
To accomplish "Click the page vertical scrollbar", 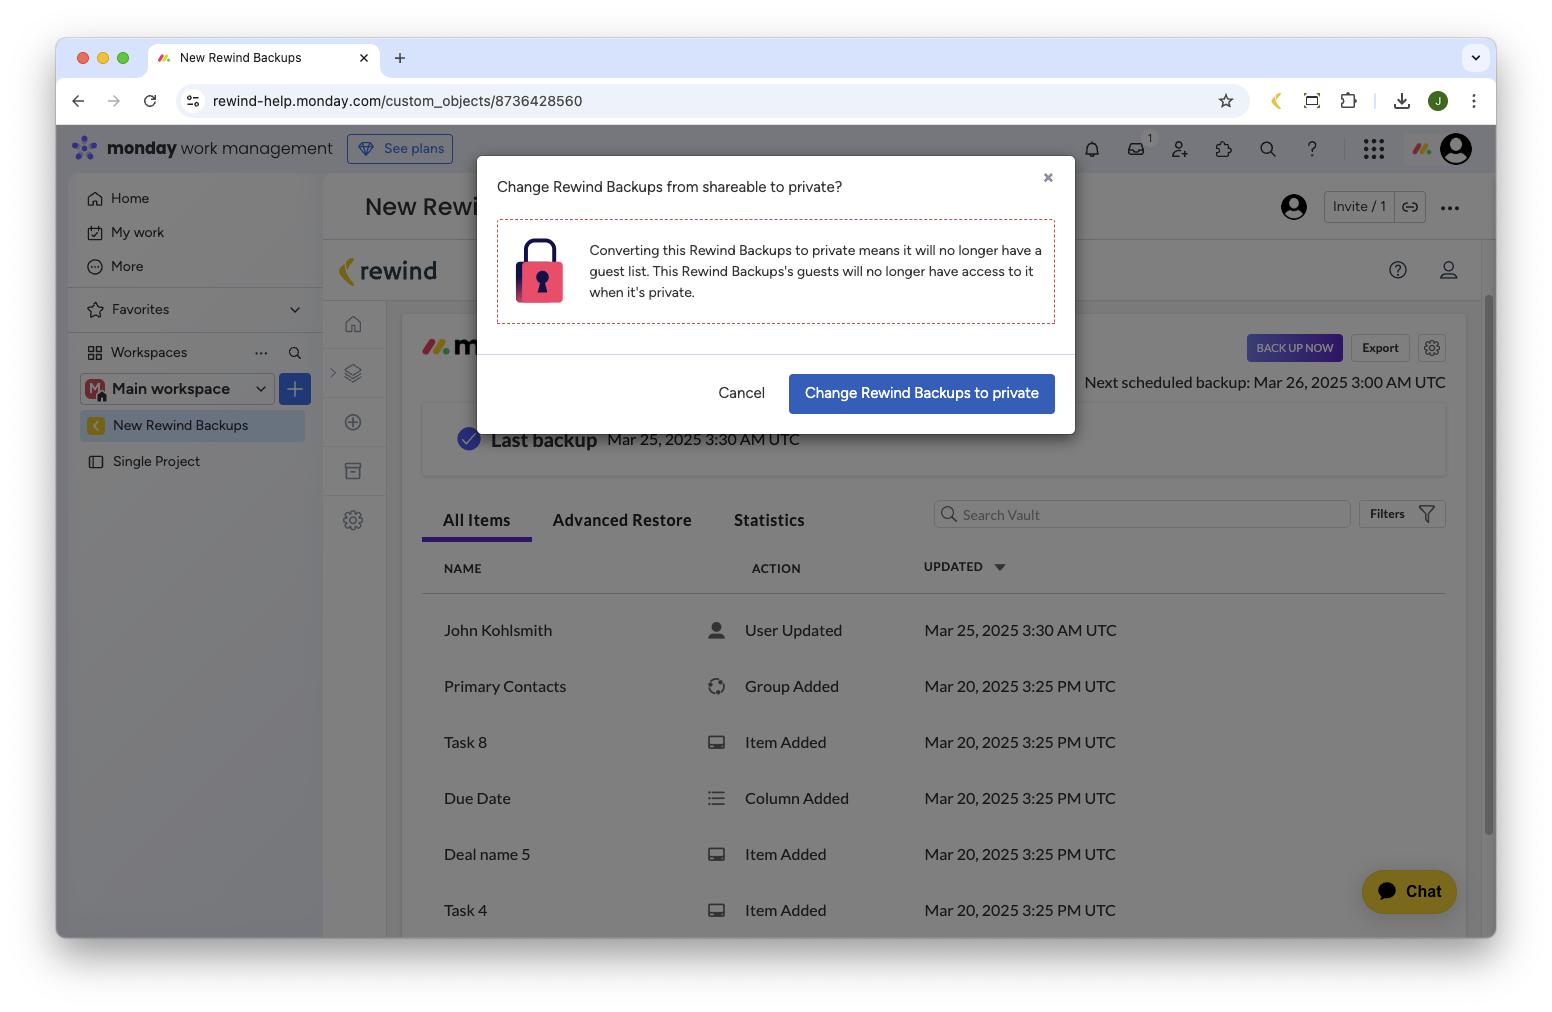I will (1489, 565).
